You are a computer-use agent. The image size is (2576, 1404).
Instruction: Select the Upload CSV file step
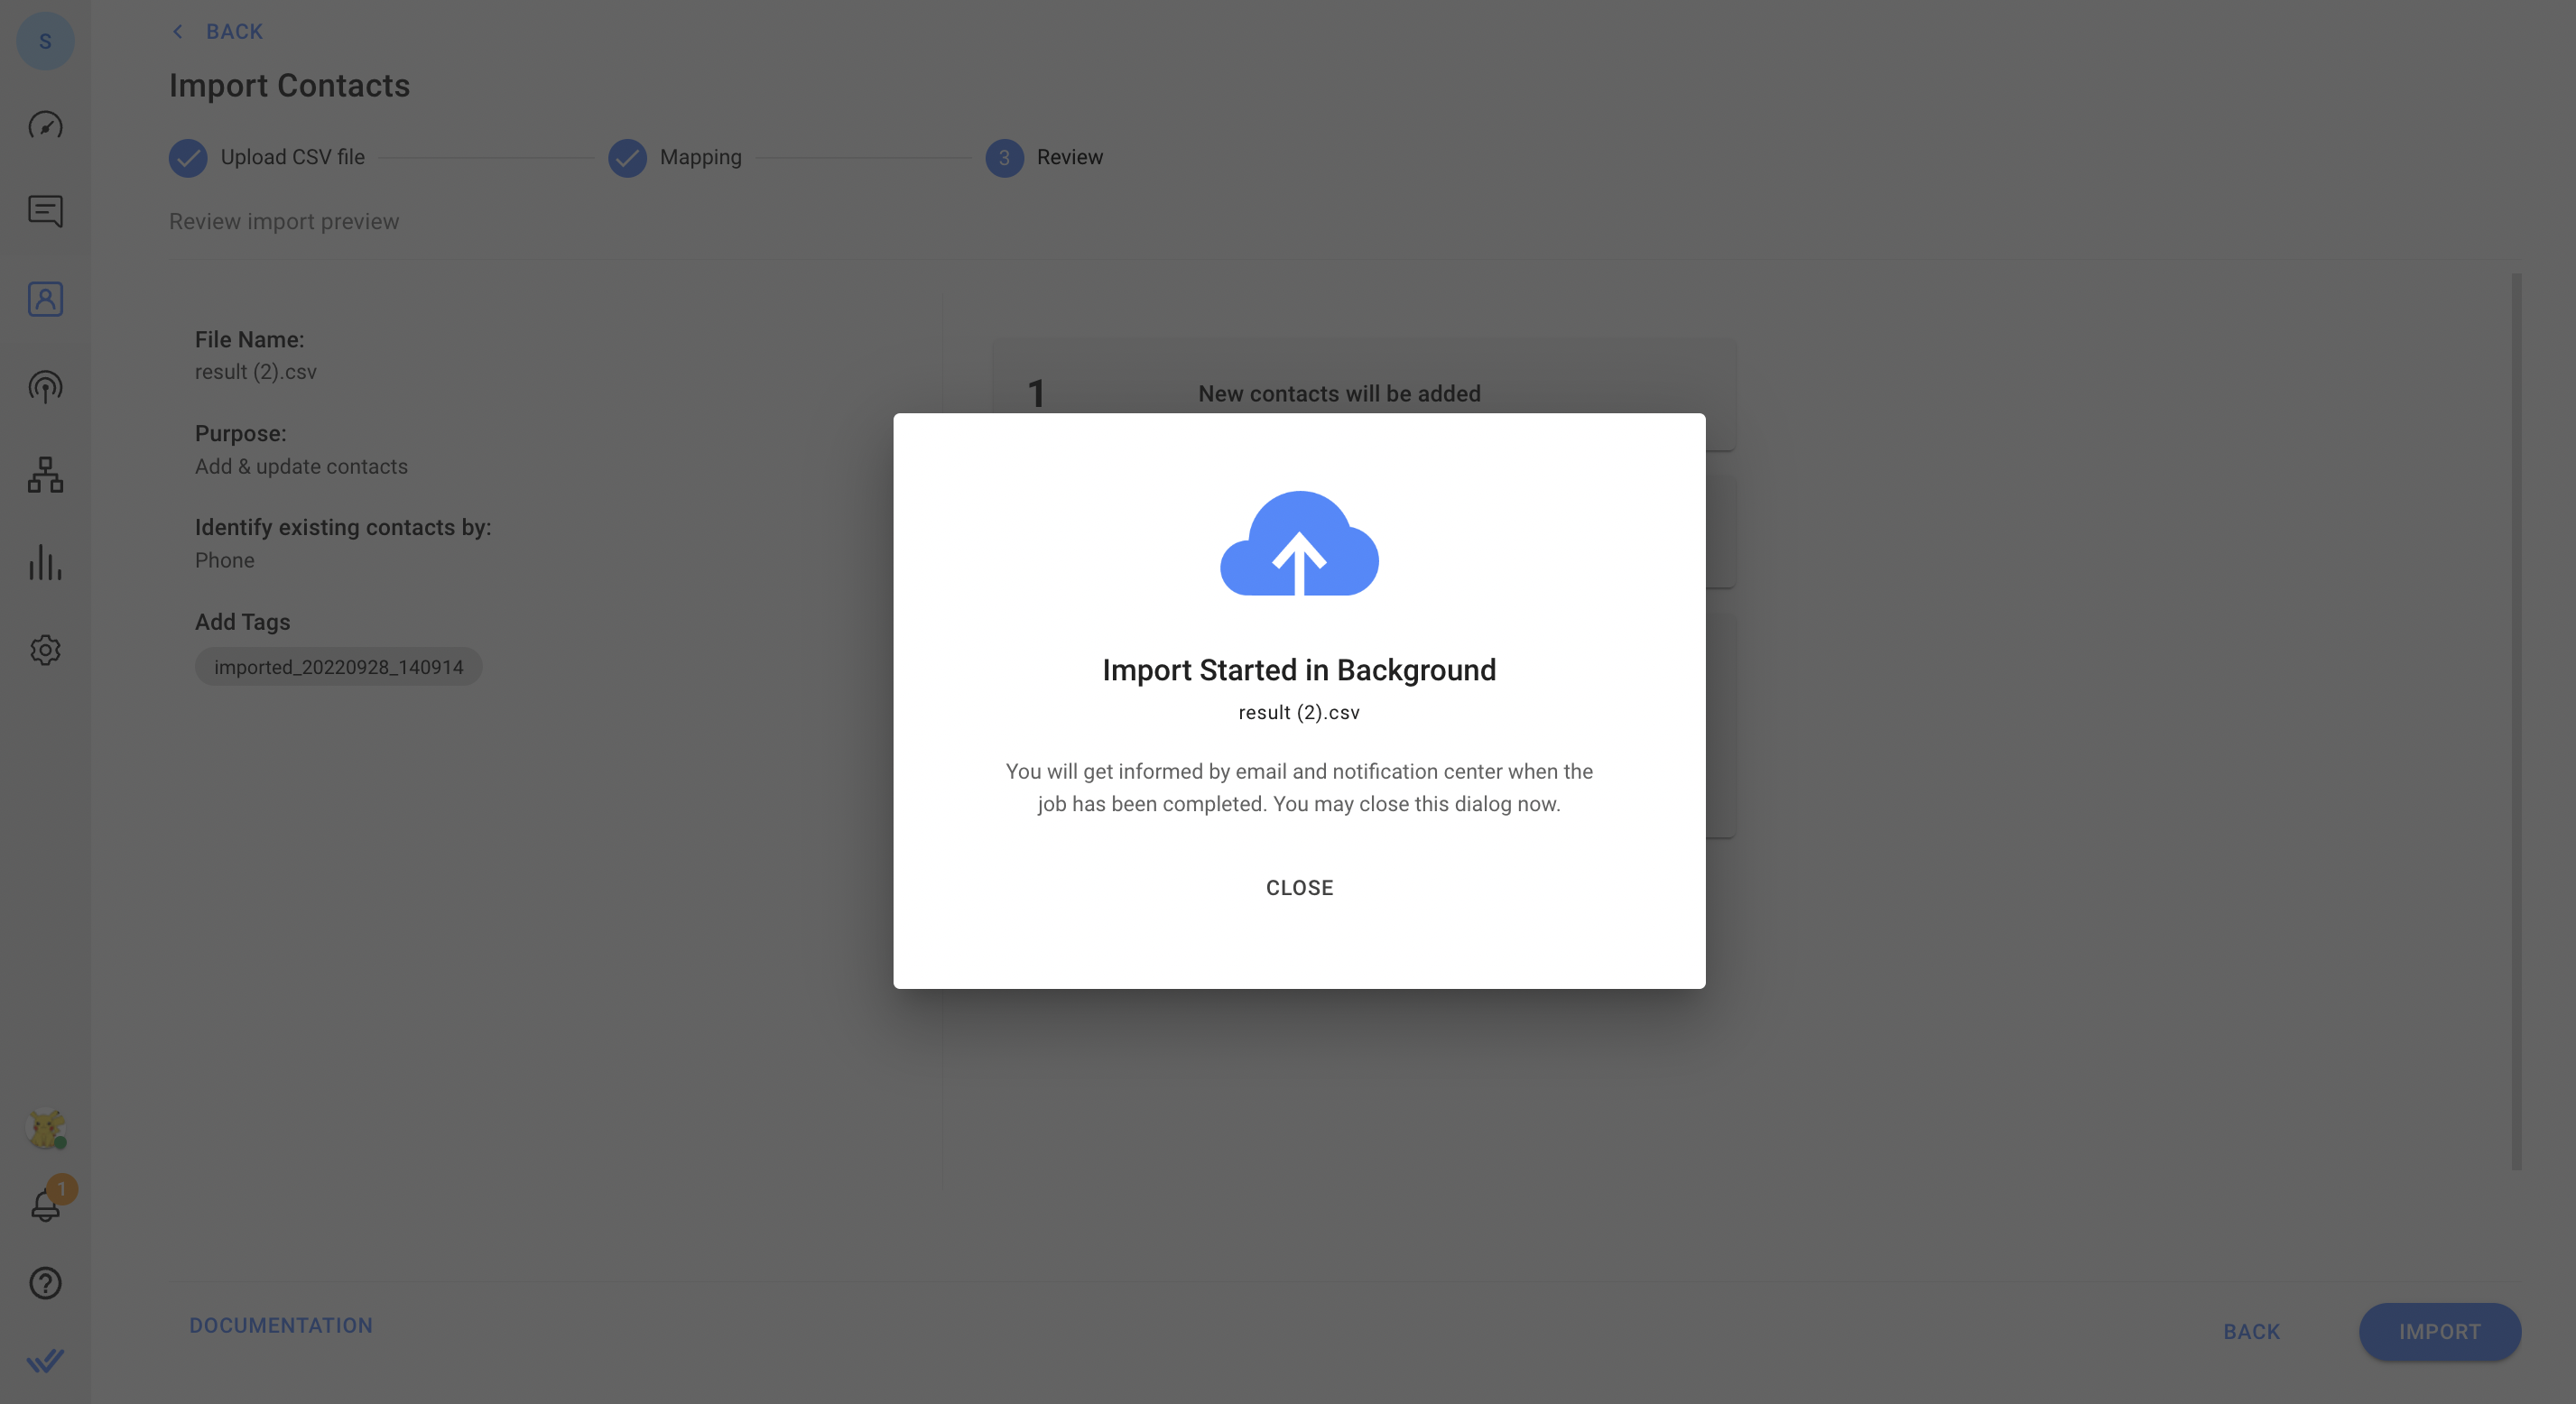point(267,158)
